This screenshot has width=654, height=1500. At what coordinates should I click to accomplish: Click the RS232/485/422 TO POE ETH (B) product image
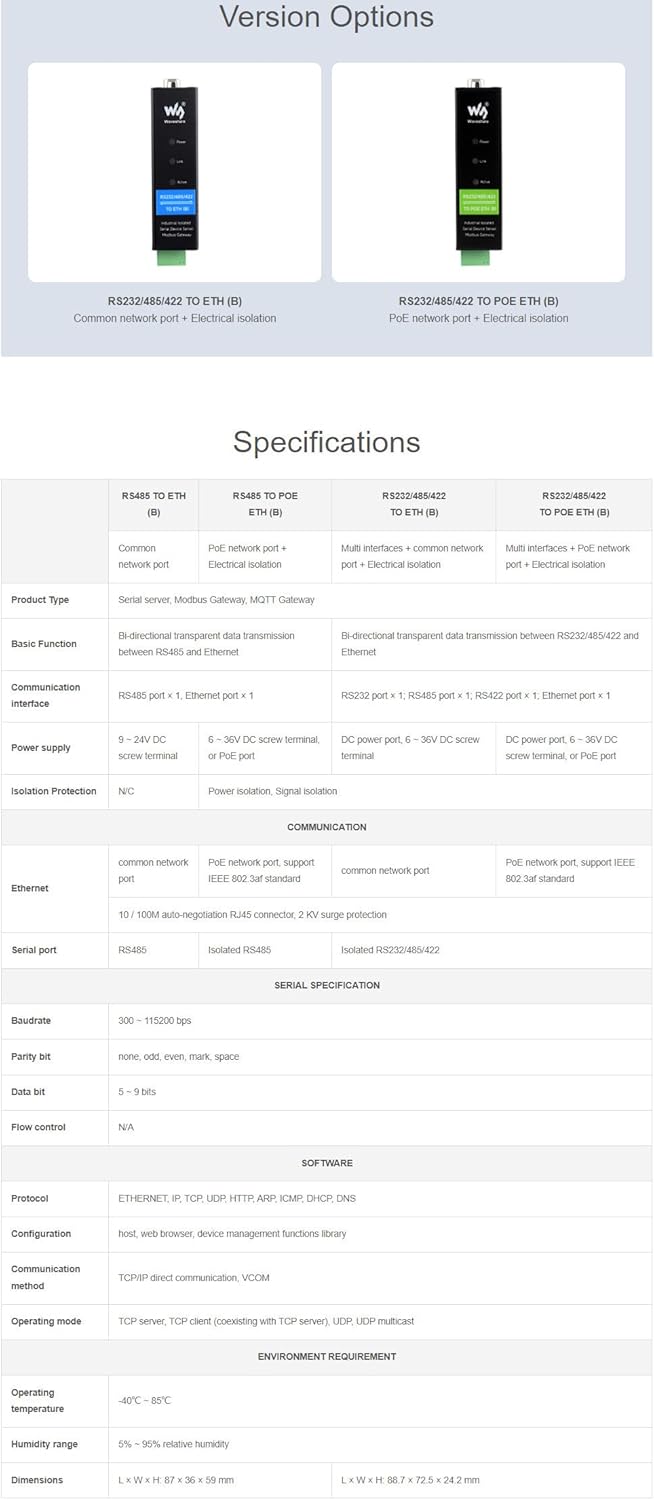click(x=478, y=172)
